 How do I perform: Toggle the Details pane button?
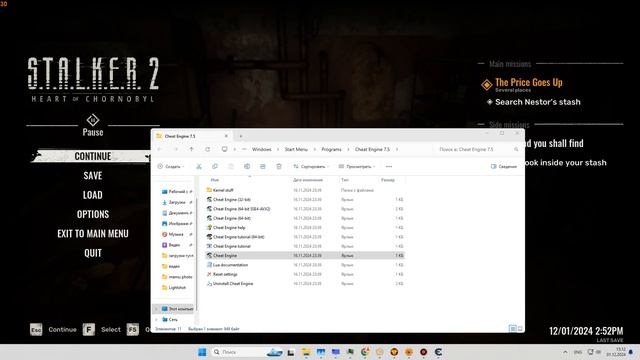(x=504, y=167)
